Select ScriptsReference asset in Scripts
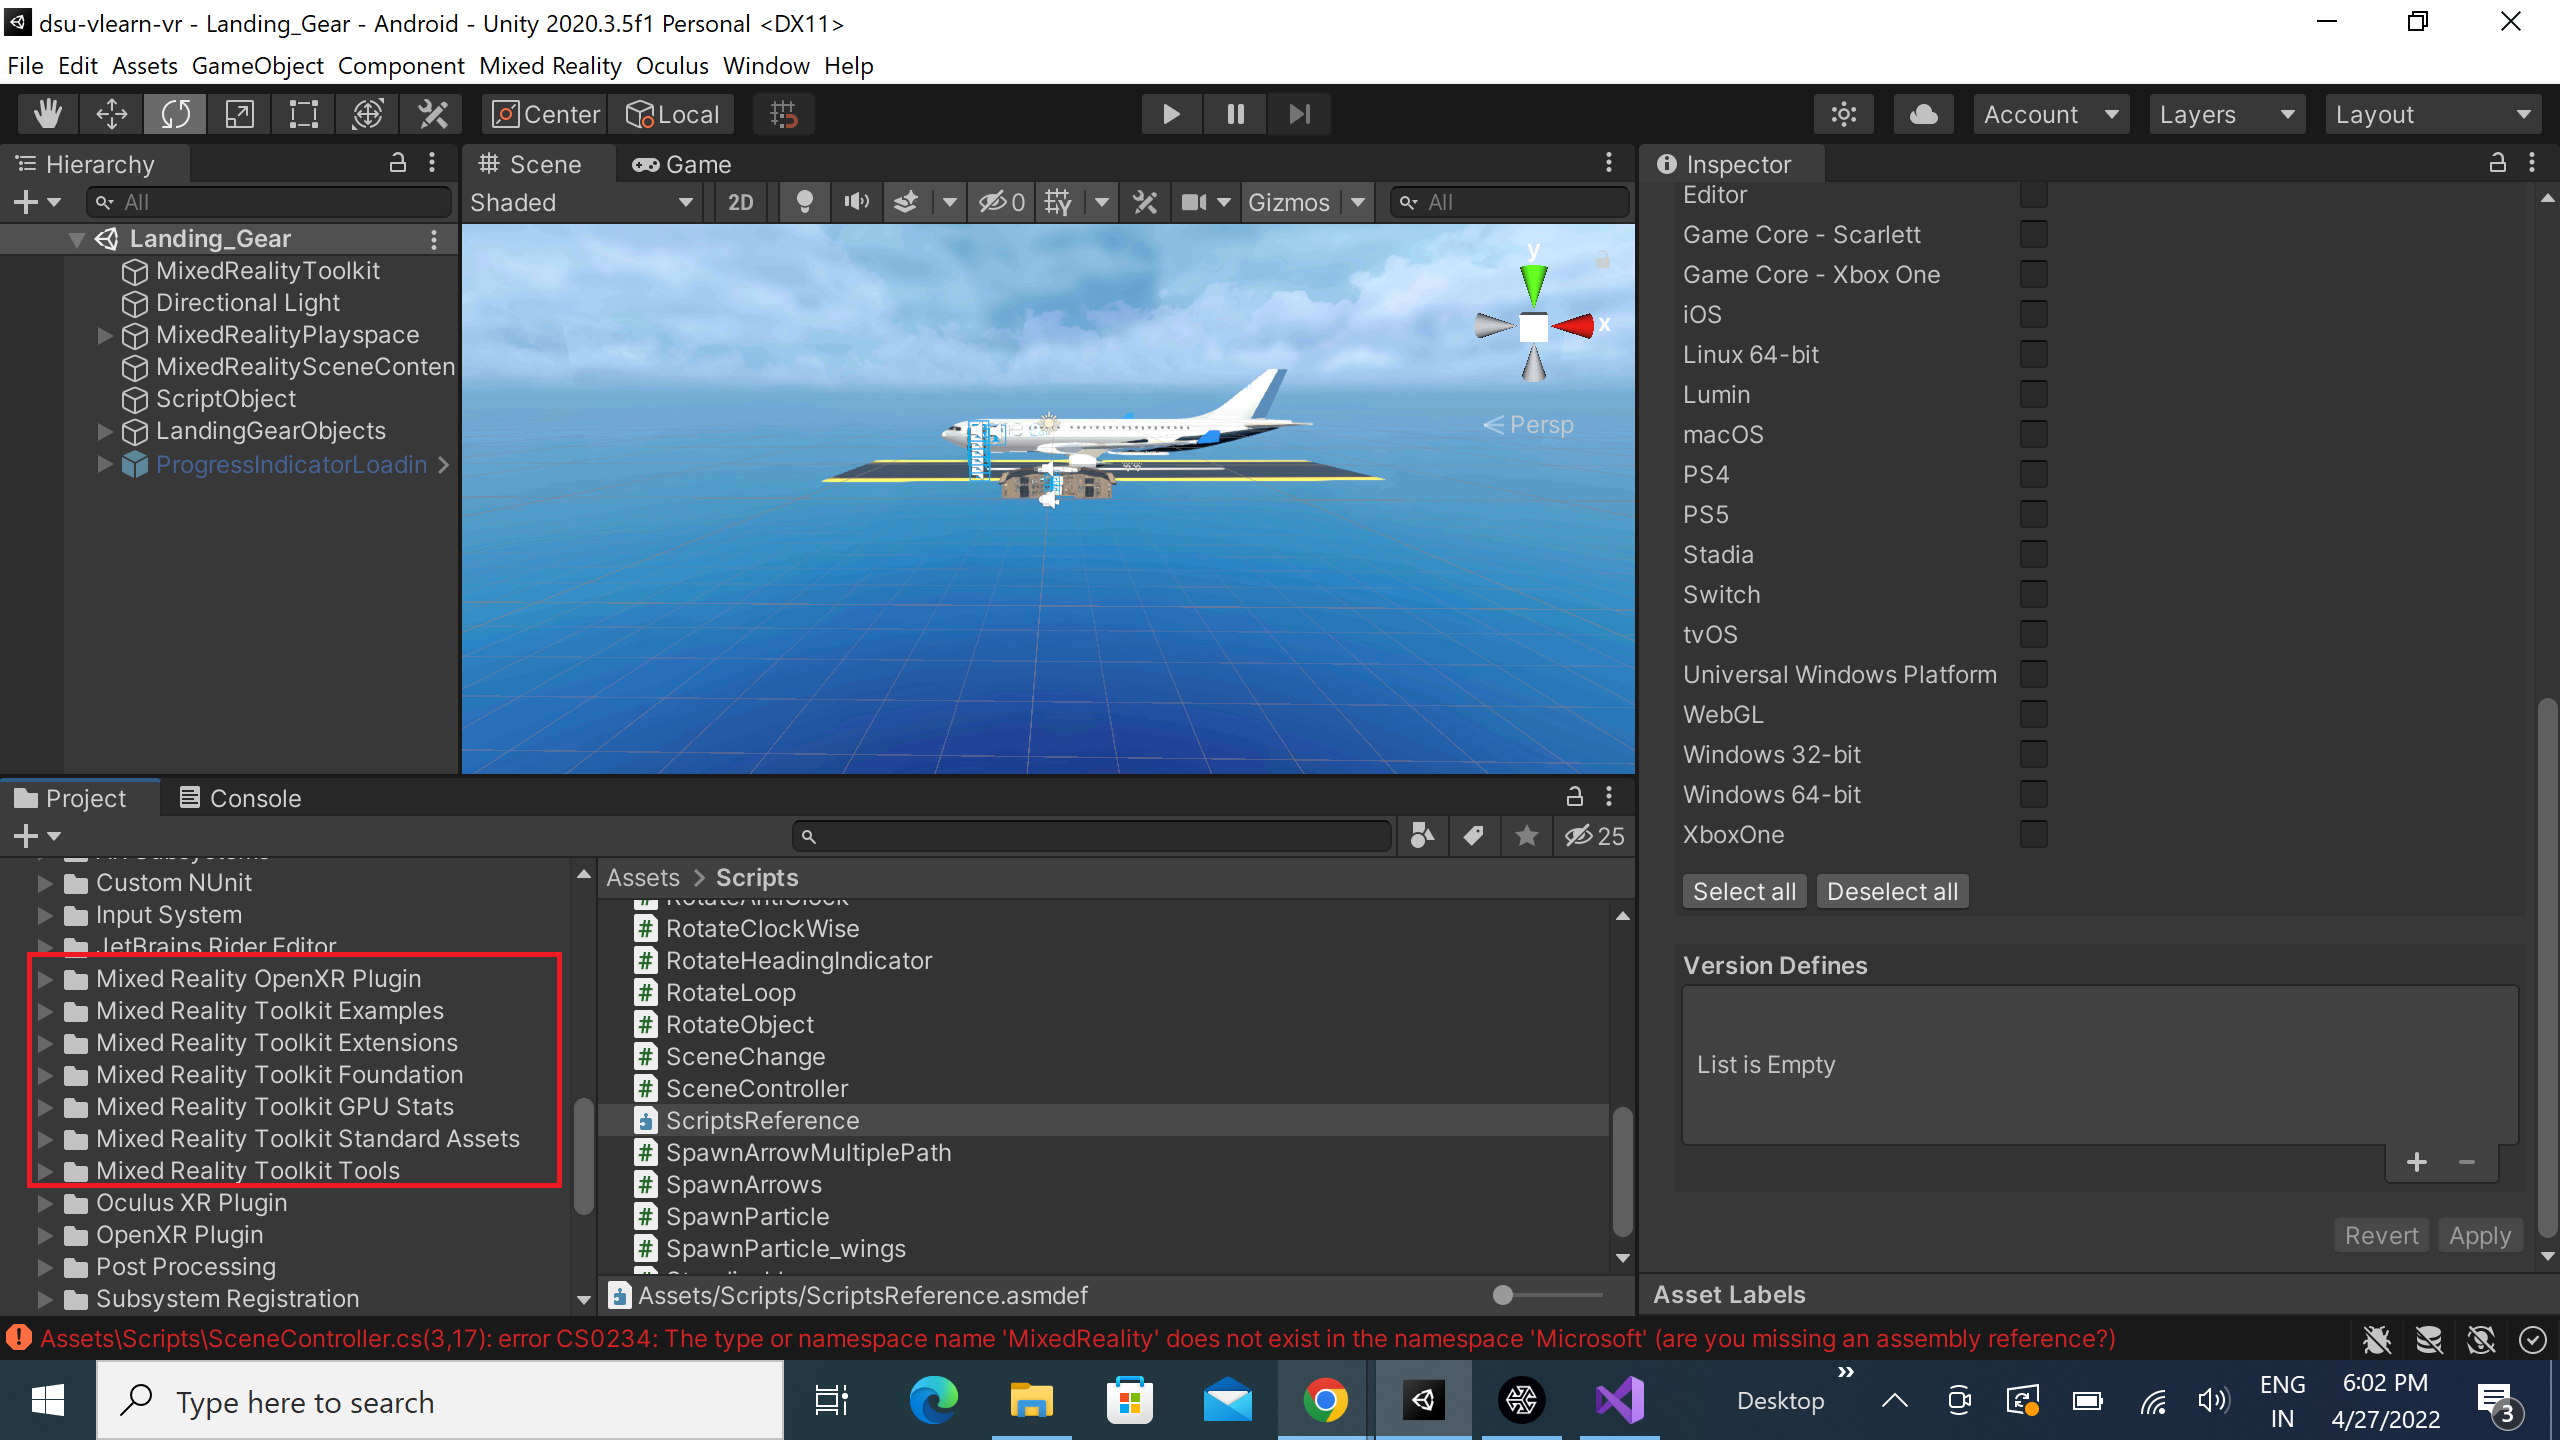This screenshot has height=1440, width=2560. tap(1102, 1120)
